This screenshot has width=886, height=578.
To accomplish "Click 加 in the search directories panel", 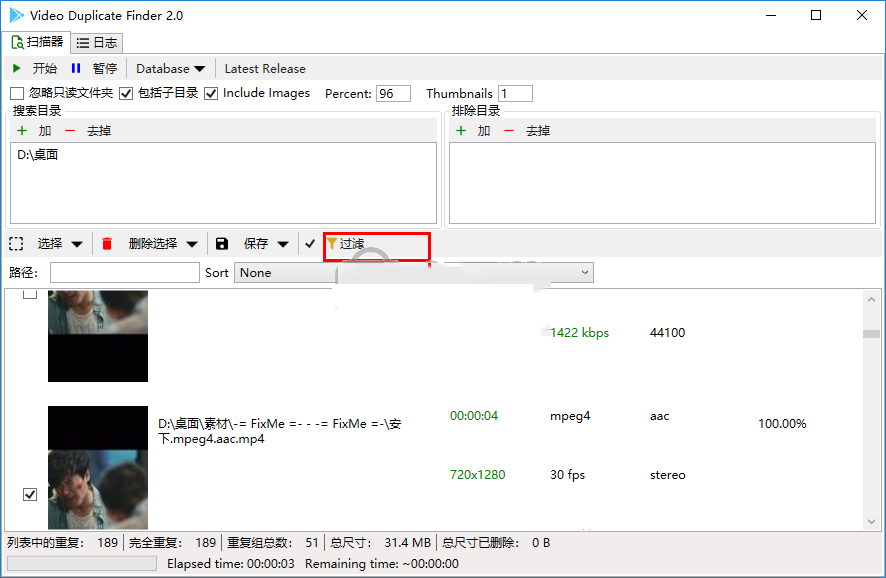I will coord(45,131).
